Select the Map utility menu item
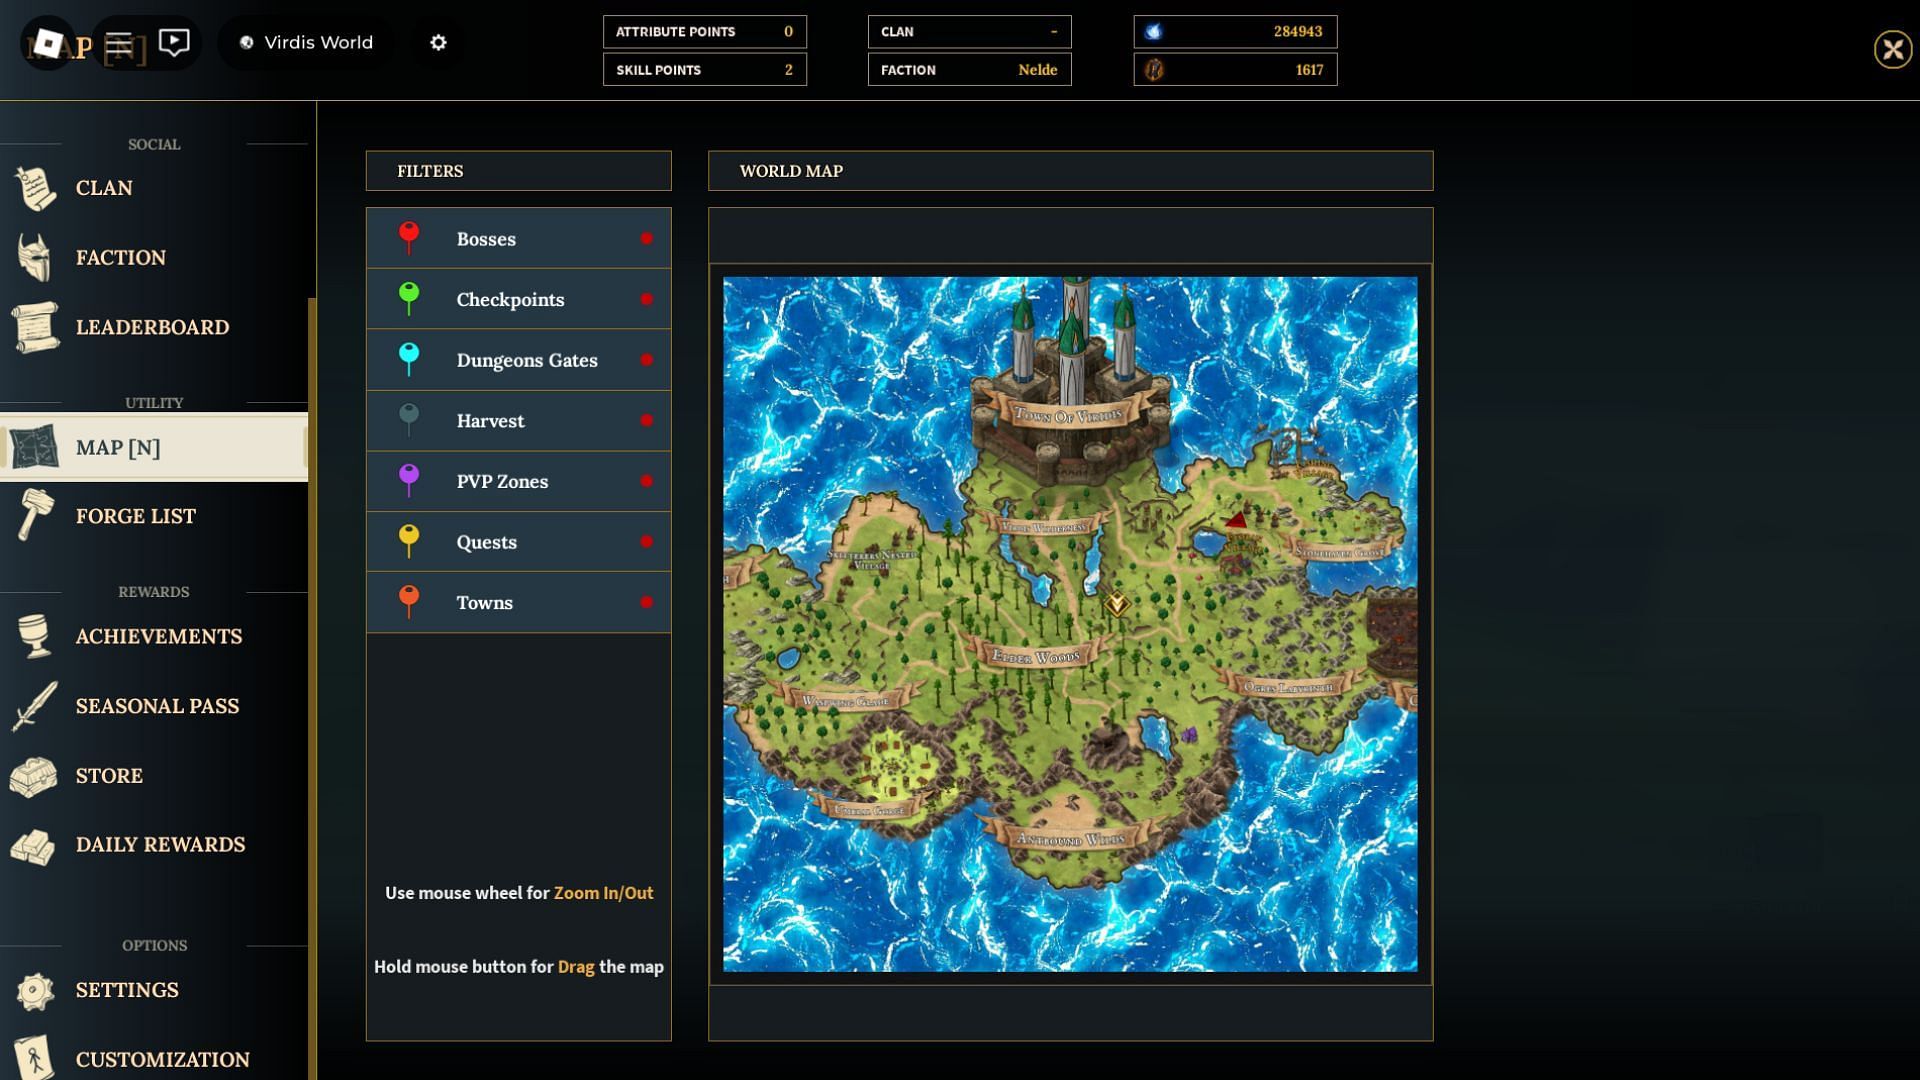 click(x=153, y=446)
